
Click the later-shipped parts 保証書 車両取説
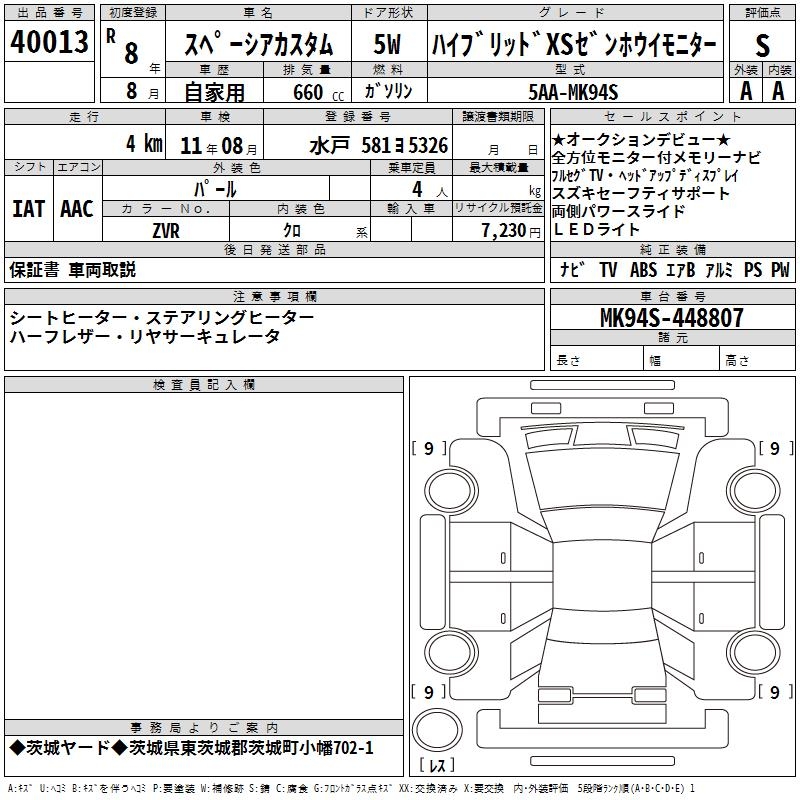pos(72,270)
